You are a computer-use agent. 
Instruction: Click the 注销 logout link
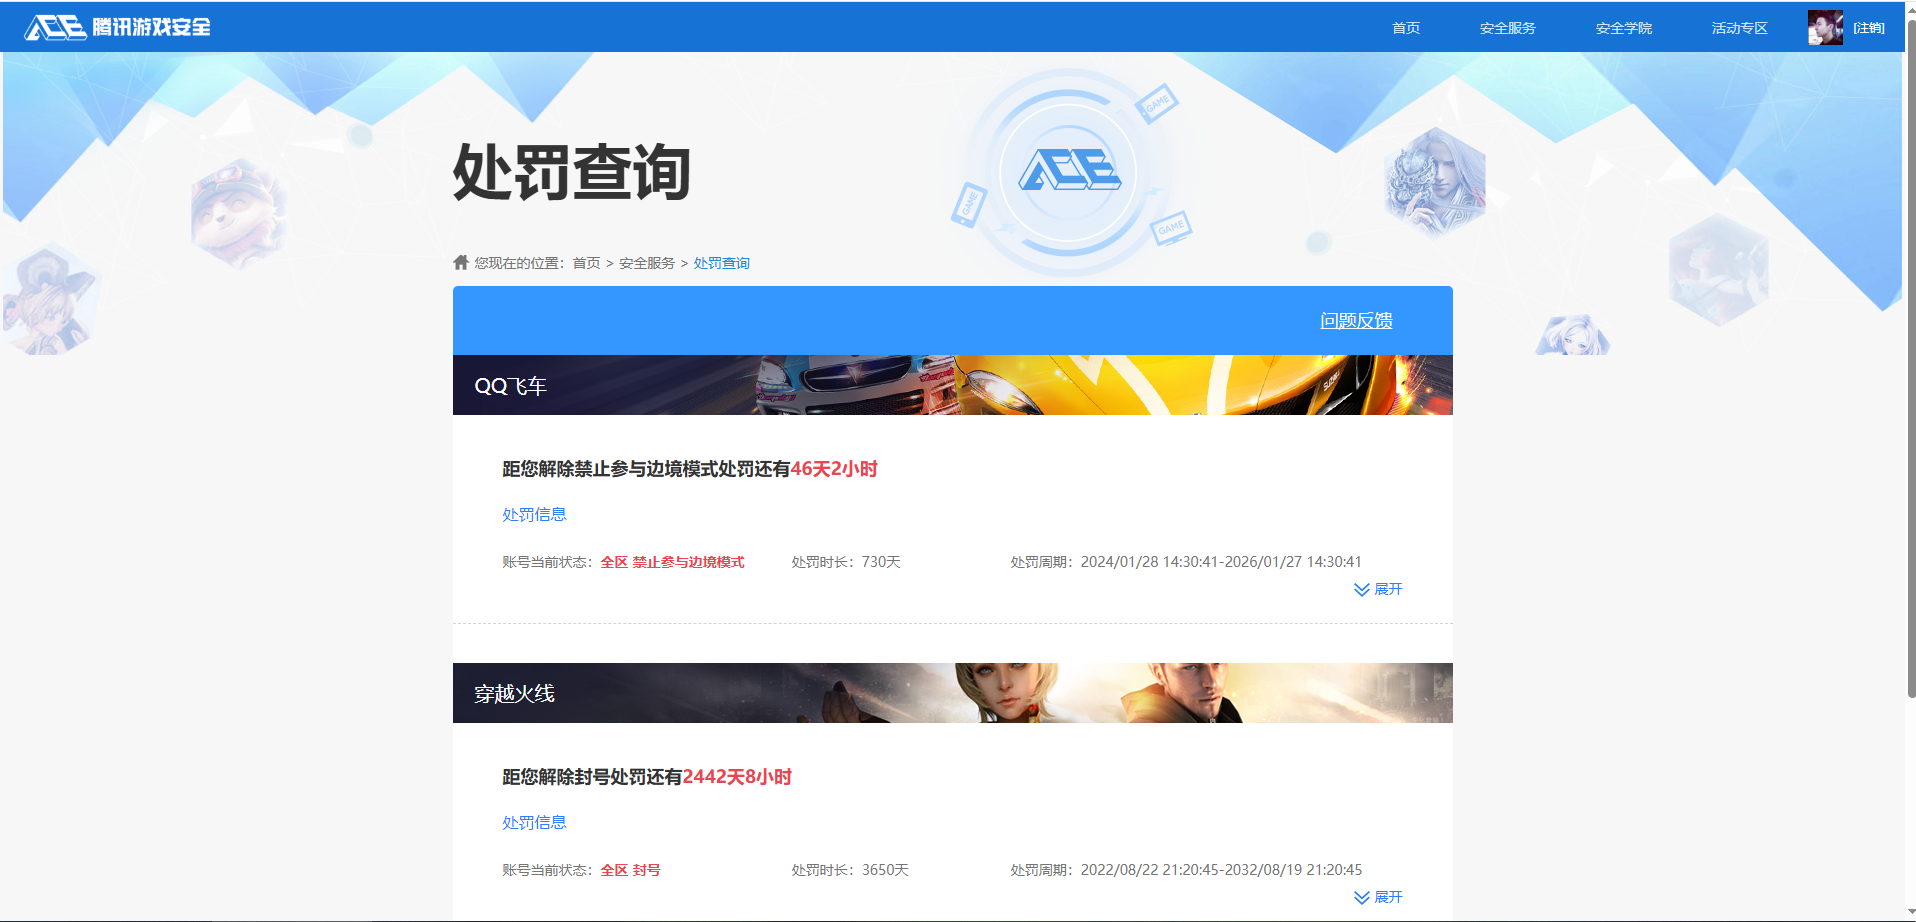[x=1868, y=28]
